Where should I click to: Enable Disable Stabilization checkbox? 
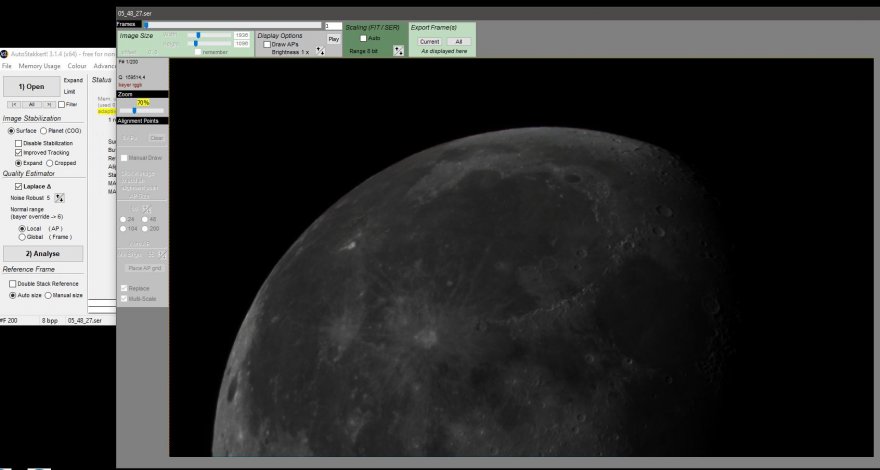click(x=19, y=143)
